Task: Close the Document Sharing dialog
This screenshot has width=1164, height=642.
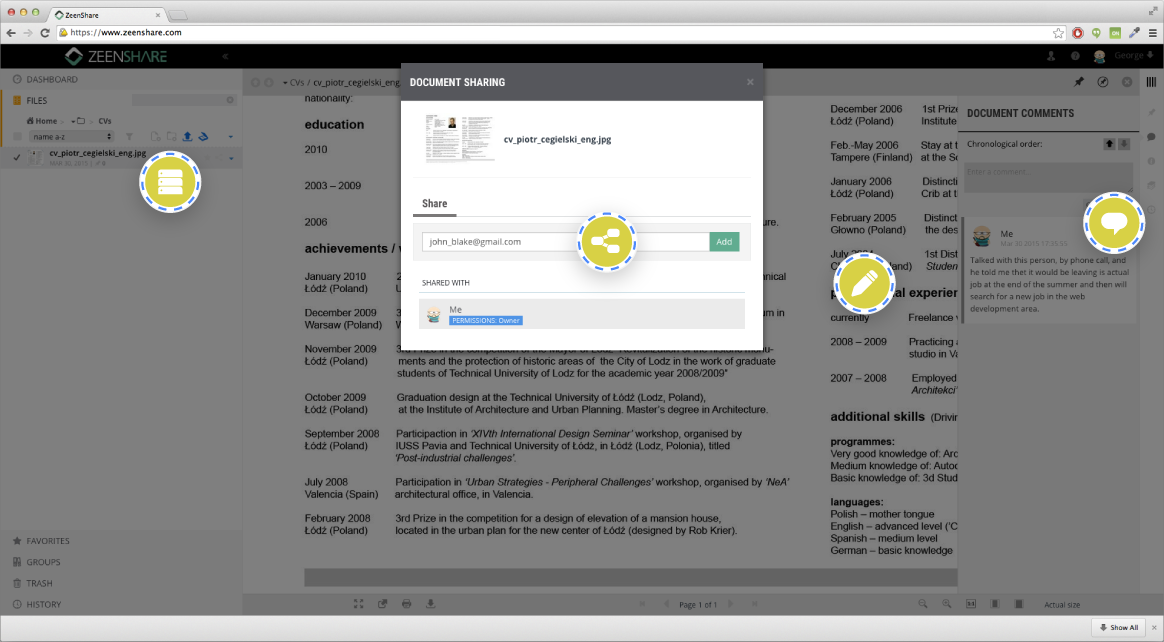Action: [x=750, y=82]
